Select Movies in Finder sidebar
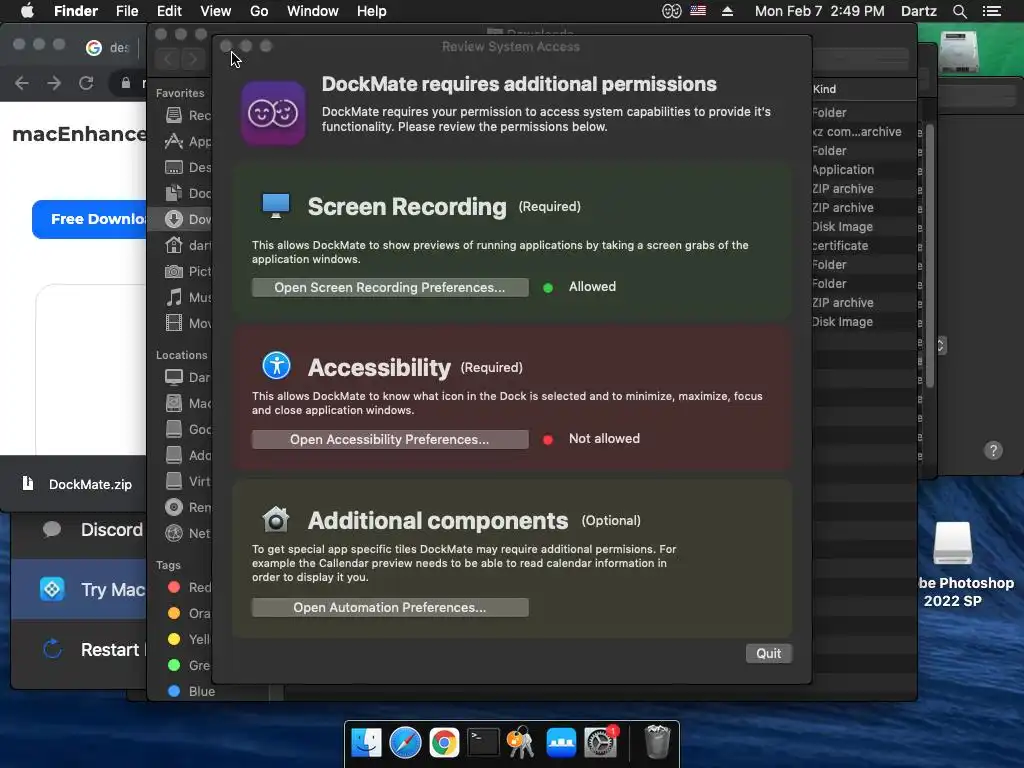The image size is (1024, 768). click(x=188, y=323)
